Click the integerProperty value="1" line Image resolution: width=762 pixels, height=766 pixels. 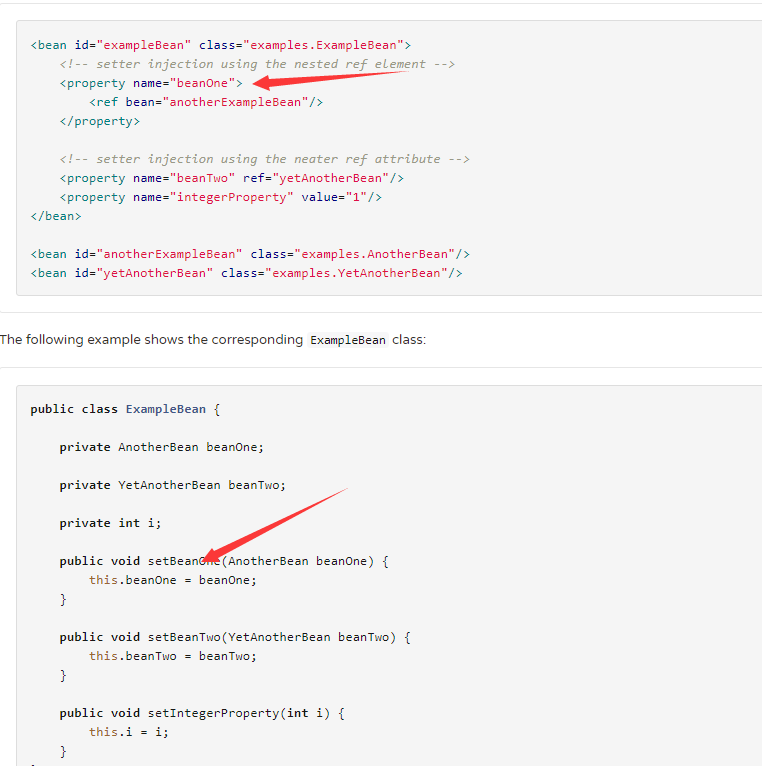pyautogui.click(x=221, y=197)
